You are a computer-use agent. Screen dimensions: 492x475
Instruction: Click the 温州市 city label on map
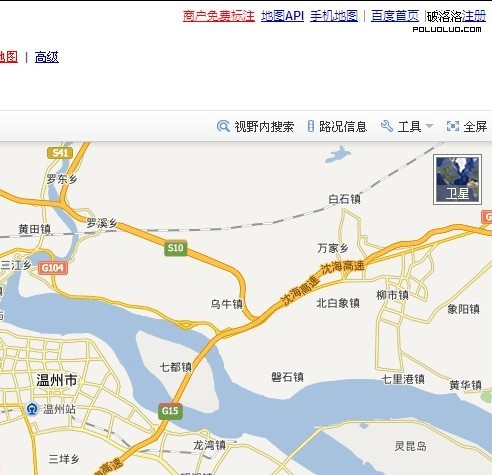[x=57, y=380]
